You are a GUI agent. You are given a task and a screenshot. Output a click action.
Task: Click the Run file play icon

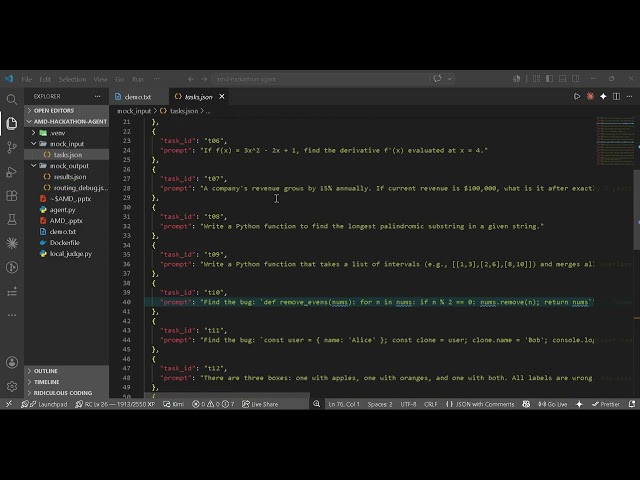point(577,97)
